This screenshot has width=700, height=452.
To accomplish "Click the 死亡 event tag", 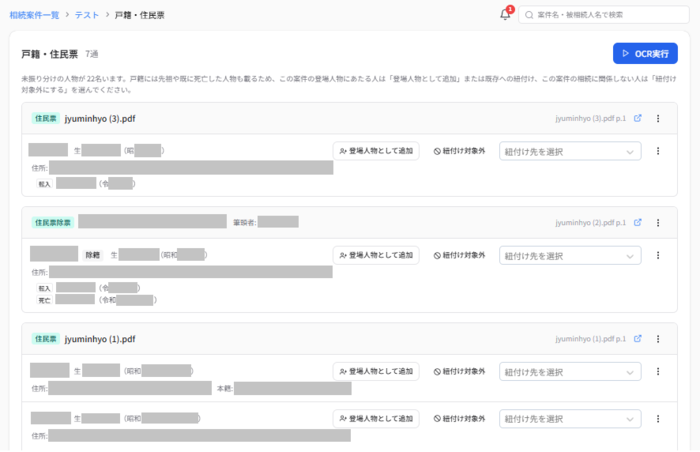I will tap(44, 300).
